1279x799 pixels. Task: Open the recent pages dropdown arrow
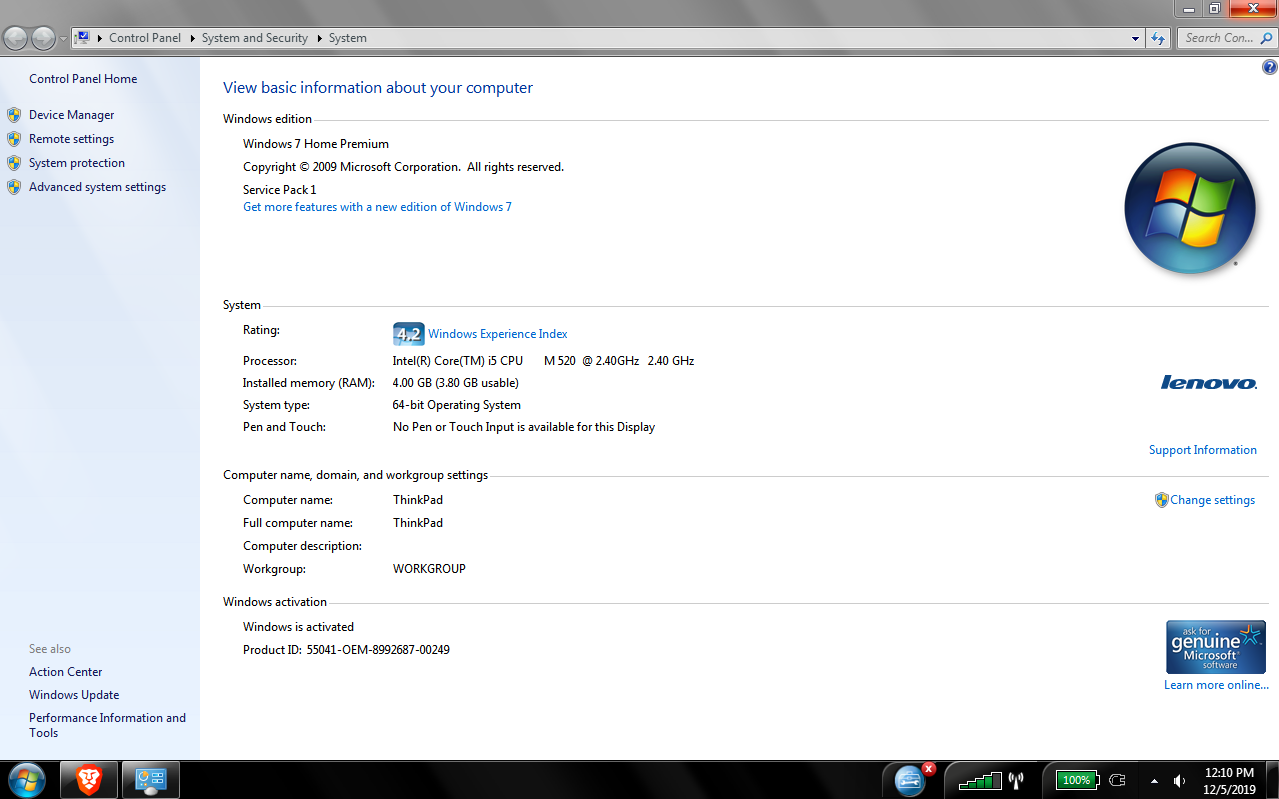point(63,39)
